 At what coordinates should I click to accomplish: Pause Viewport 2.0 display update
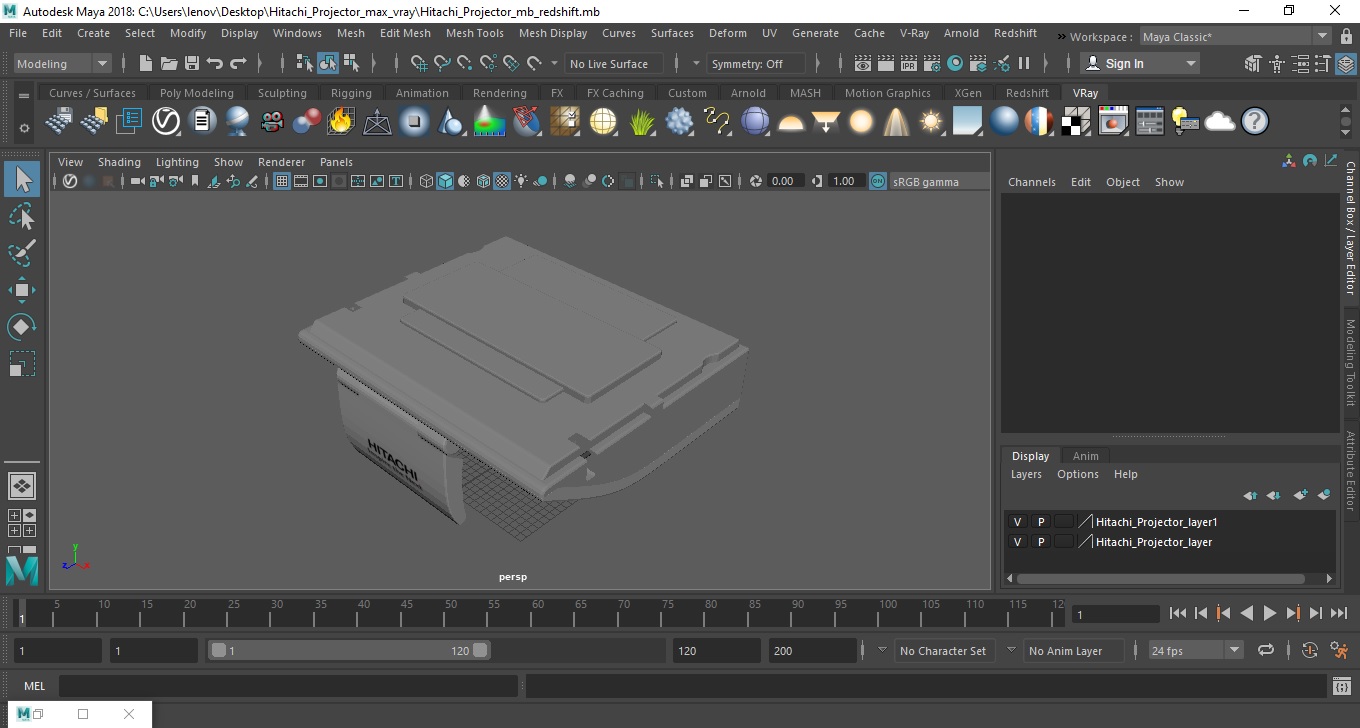click(1024, 63)
